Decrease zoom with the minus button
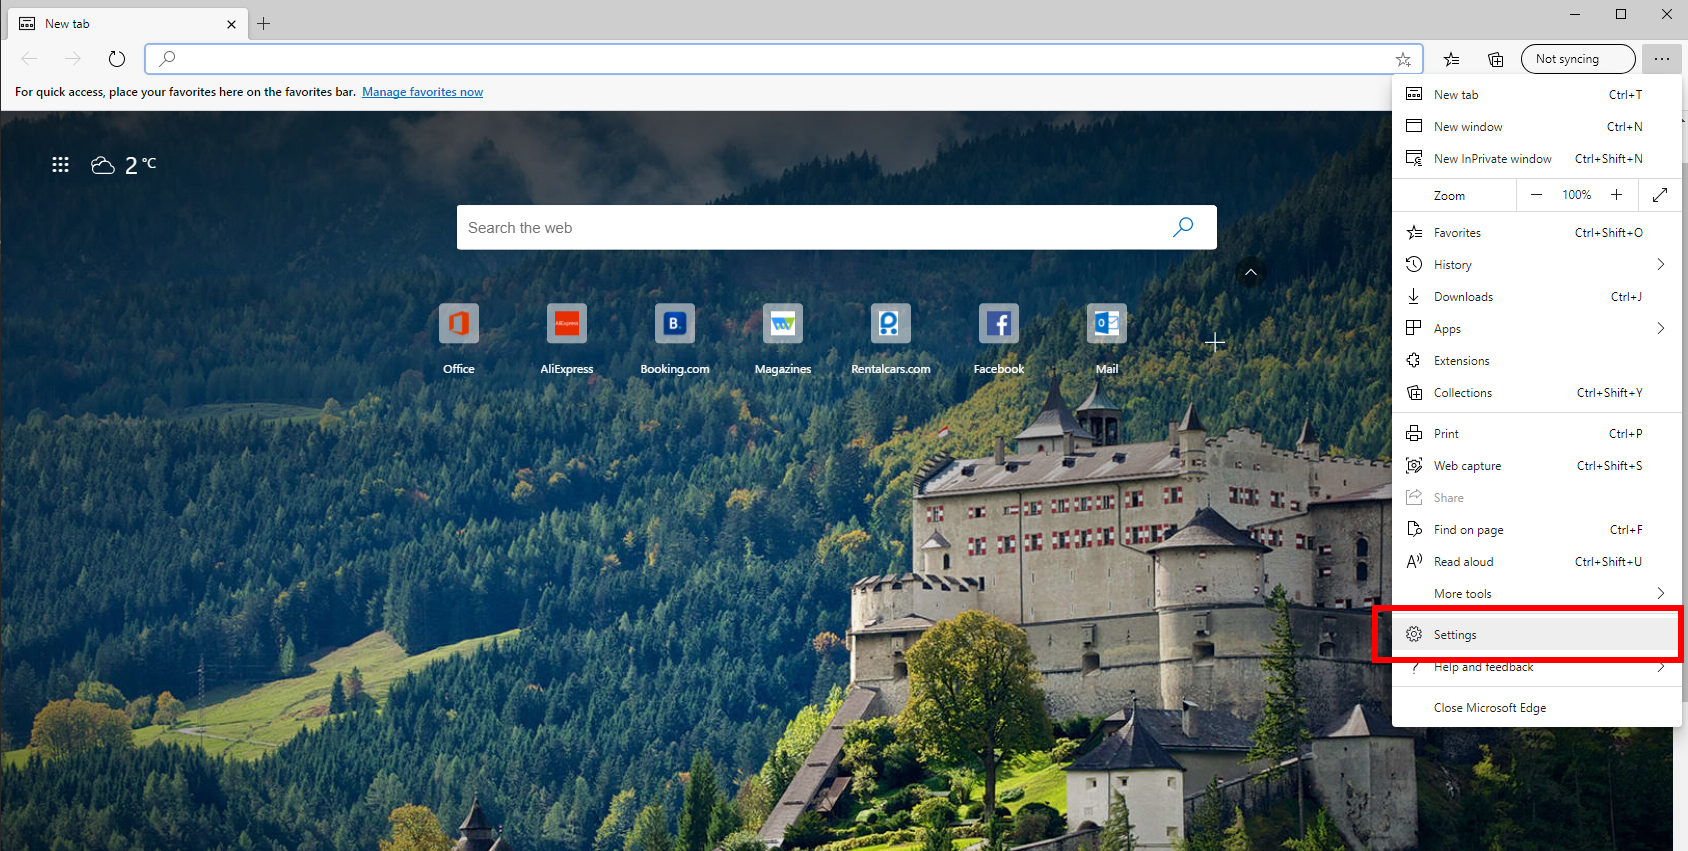Image resolution: width=1688 pixels, height=851 pixels. (1536, 195)
